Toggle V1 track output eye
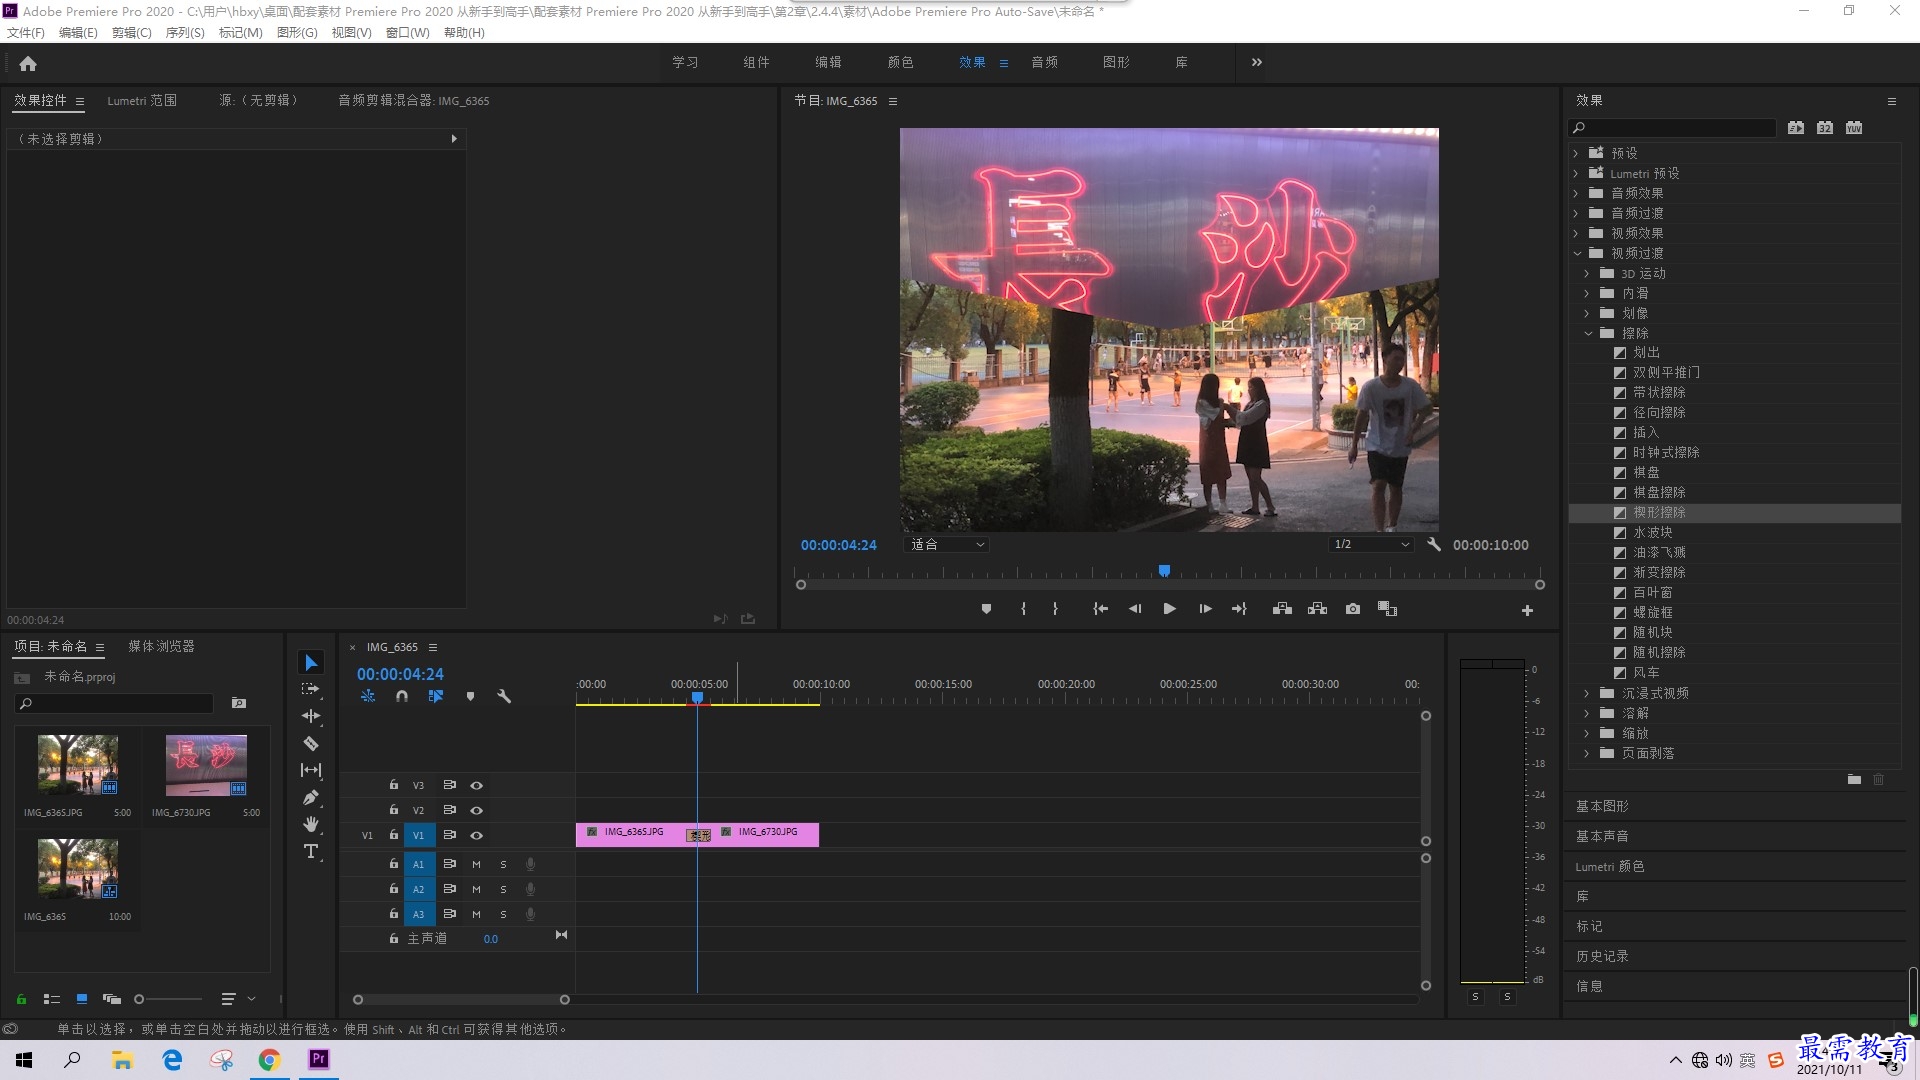 tap(477, 836)
